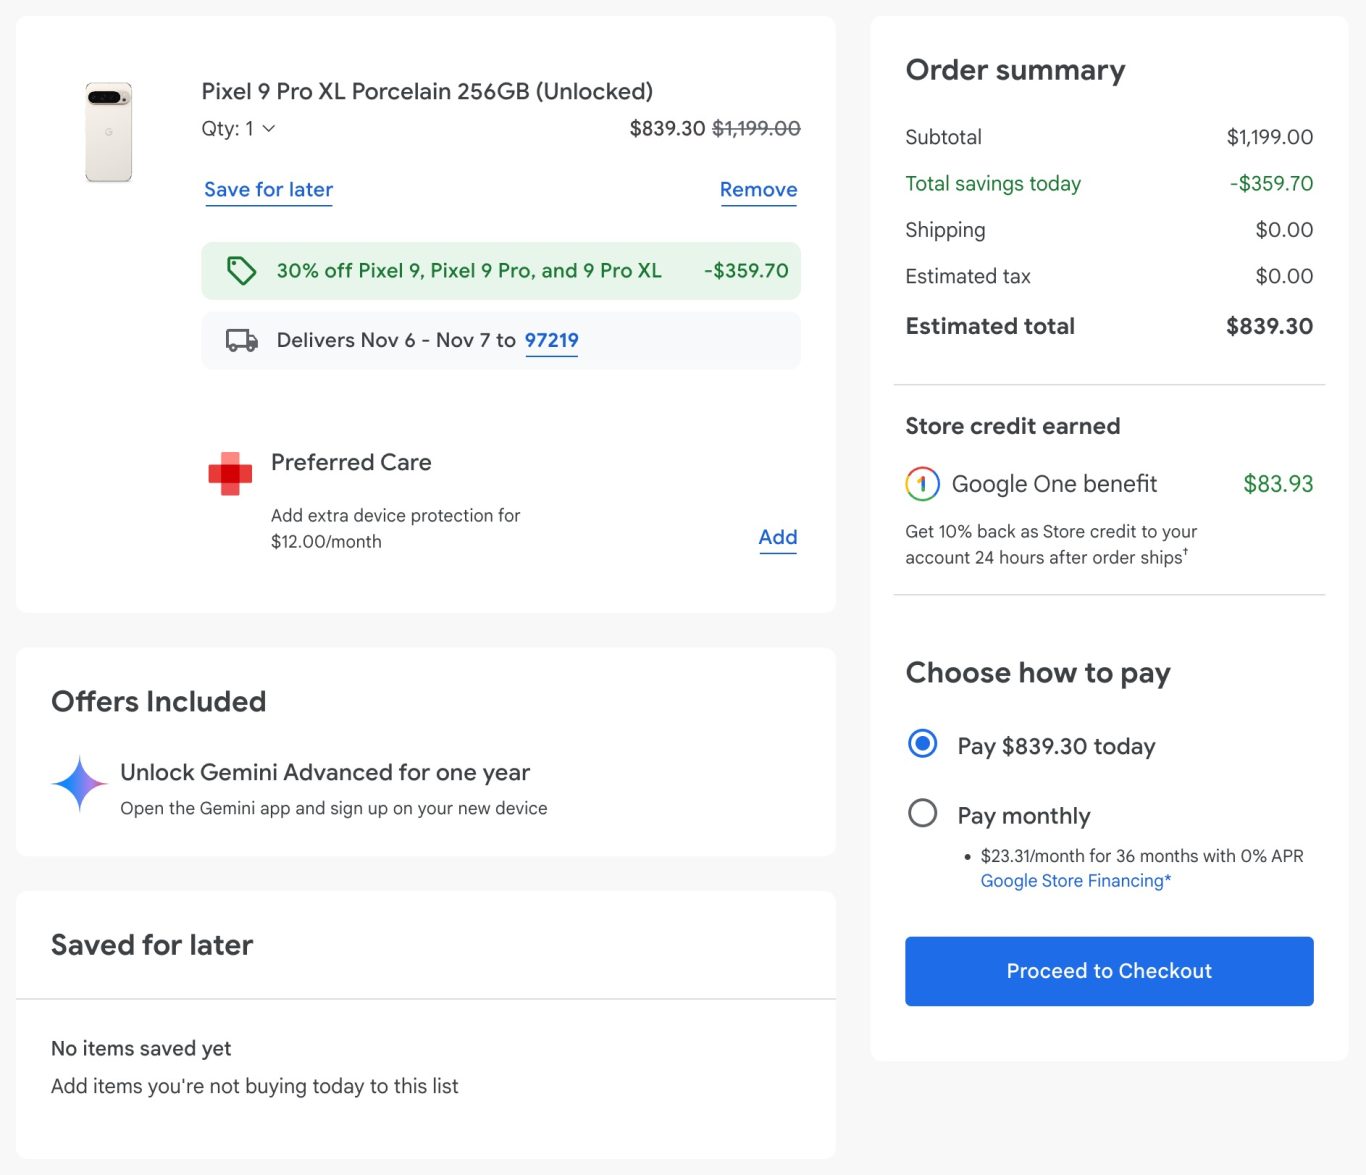The width and height of the screenshot is (1366, 1175).
Task: Change delivery ZIP code 97219
Action: click(x=551, y=341)
